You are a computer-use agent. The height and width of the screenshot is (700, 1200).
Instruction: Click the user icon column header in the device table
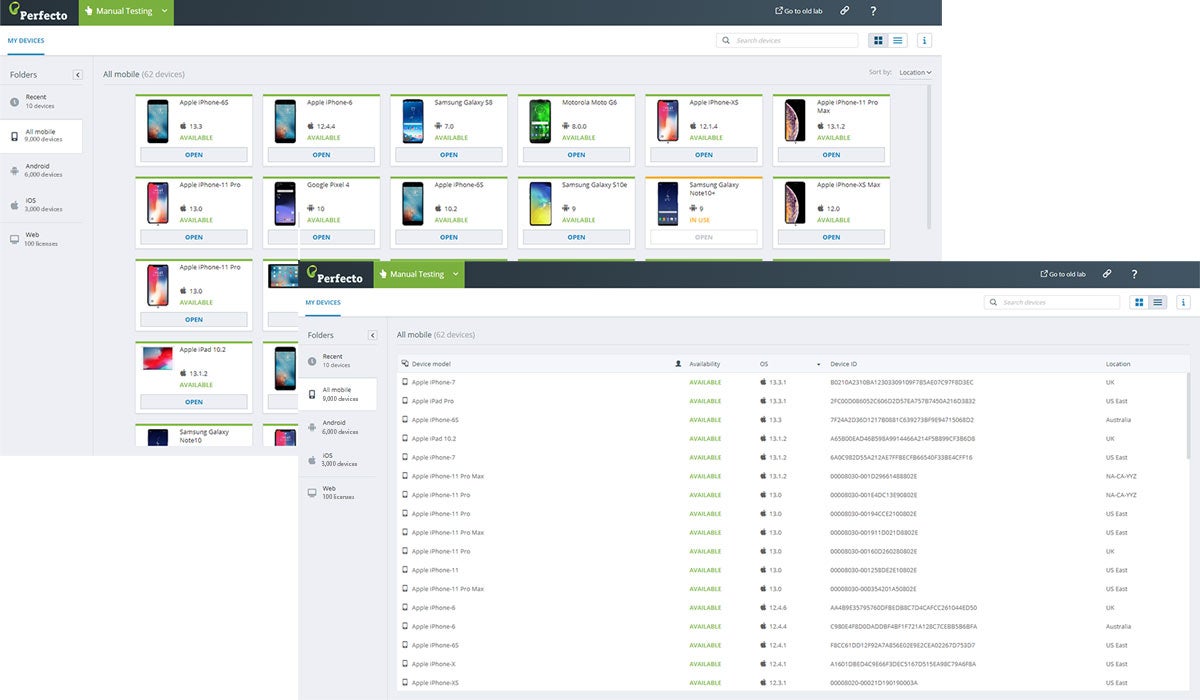tap(679, 364)
